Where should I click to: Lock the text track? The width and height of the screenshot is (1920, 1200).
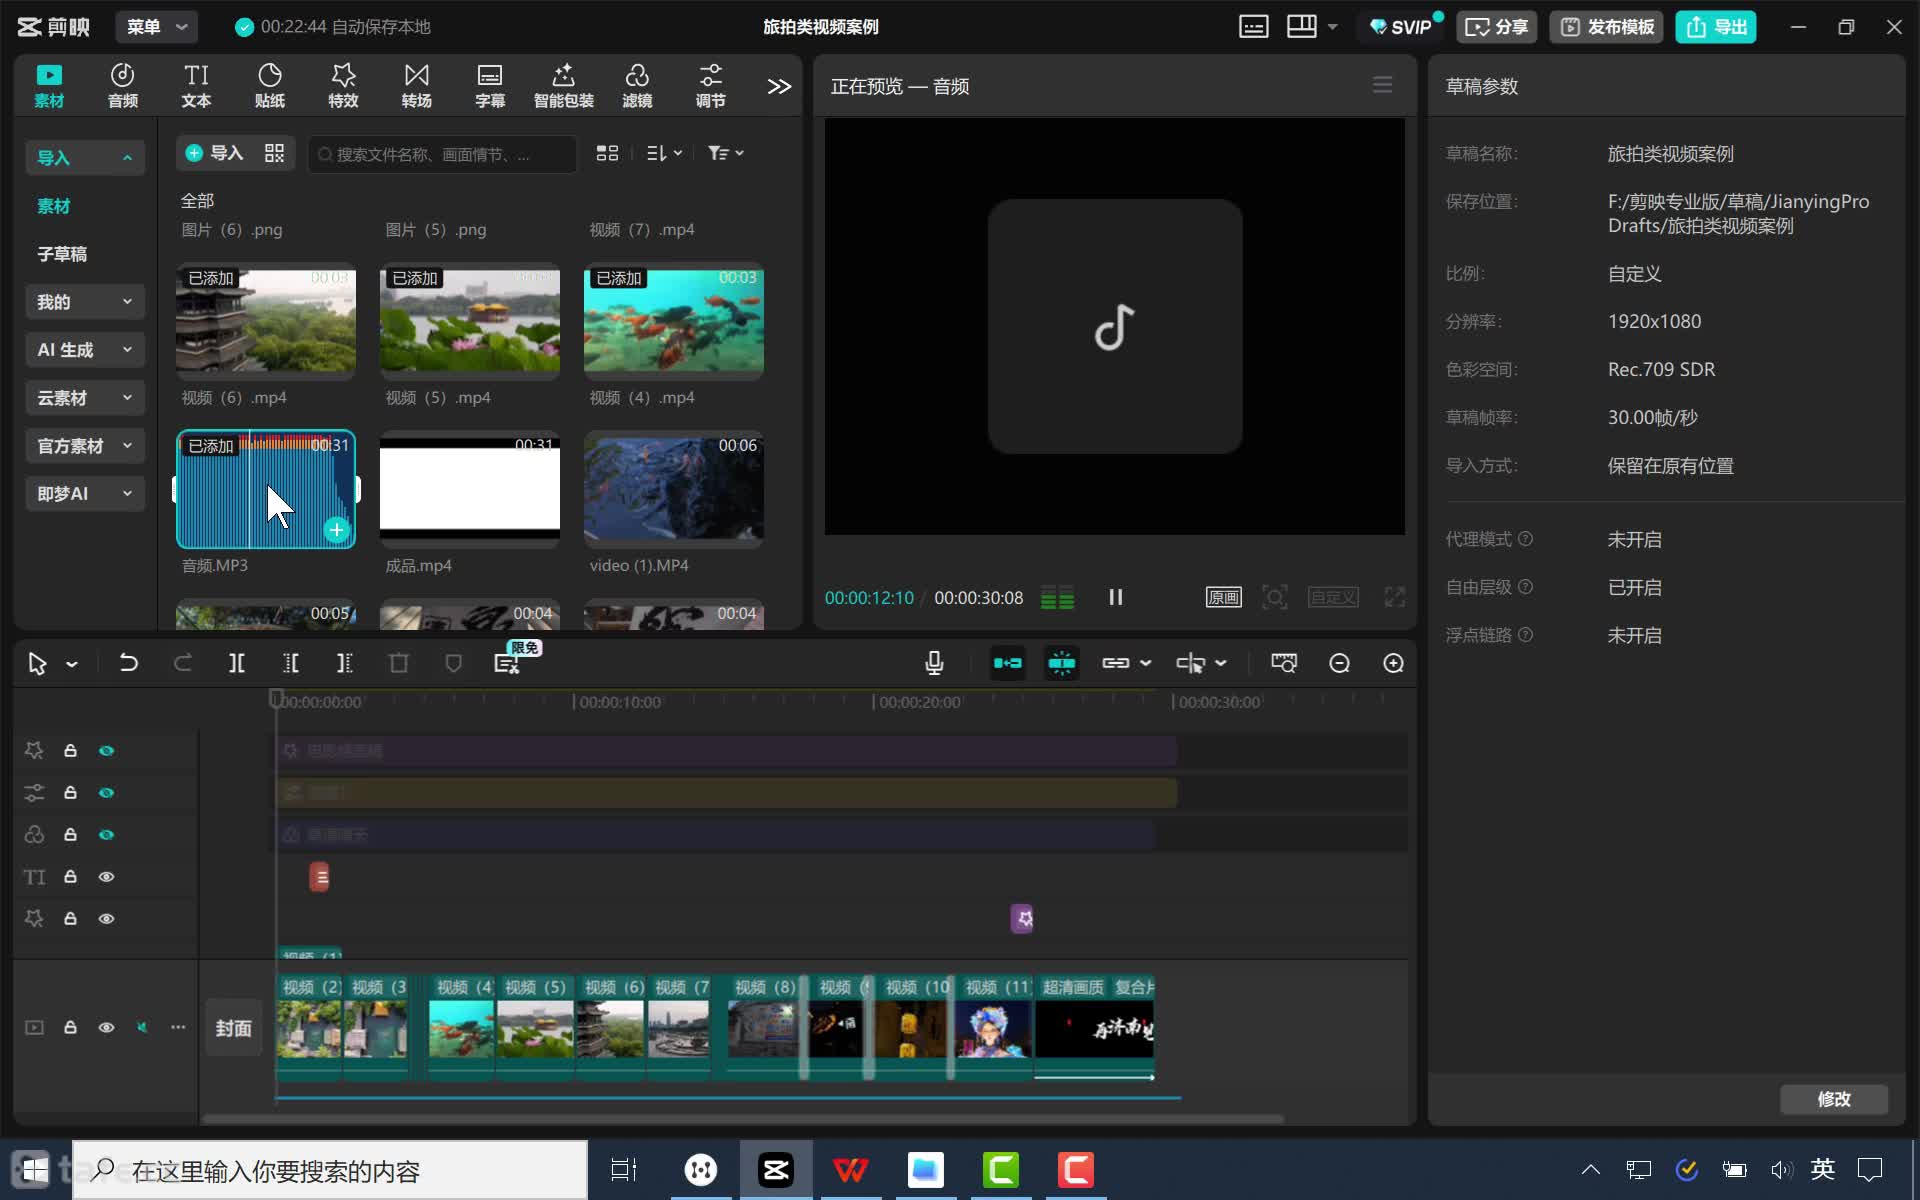(70, 877)
